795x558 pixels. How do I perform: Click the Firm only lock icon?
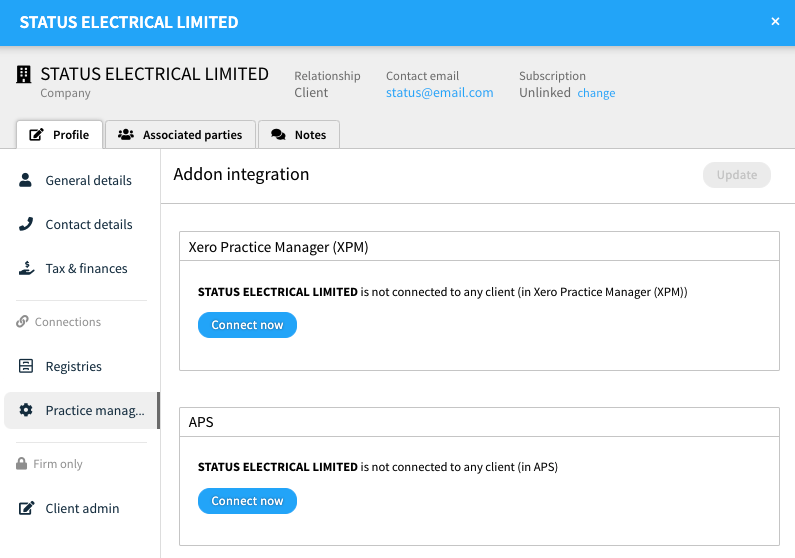click(x=21, y=463)
